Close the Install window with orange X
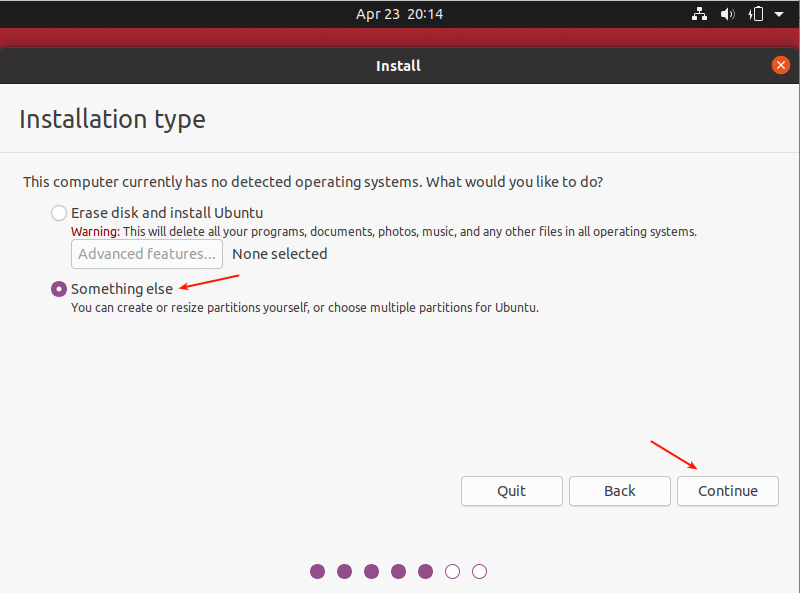The image size is (800, 593). [781, 65]
